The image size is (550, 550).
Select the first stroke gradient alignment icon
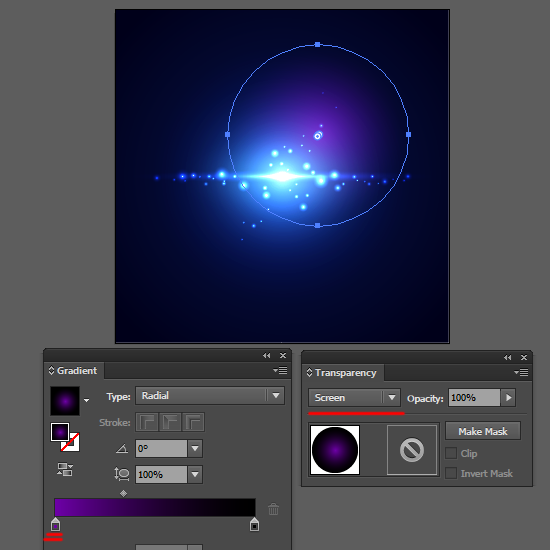[147, 422]
